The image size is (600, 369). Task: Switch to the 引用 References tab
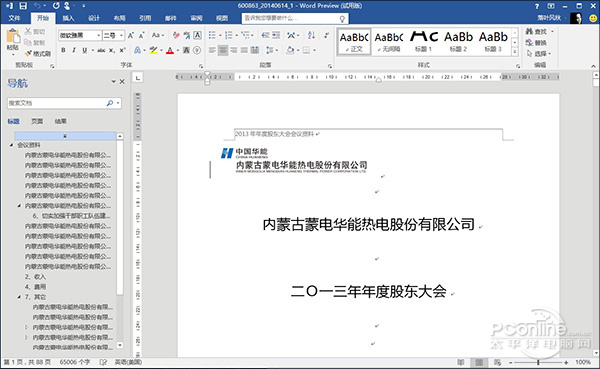(x=145, y=18)
